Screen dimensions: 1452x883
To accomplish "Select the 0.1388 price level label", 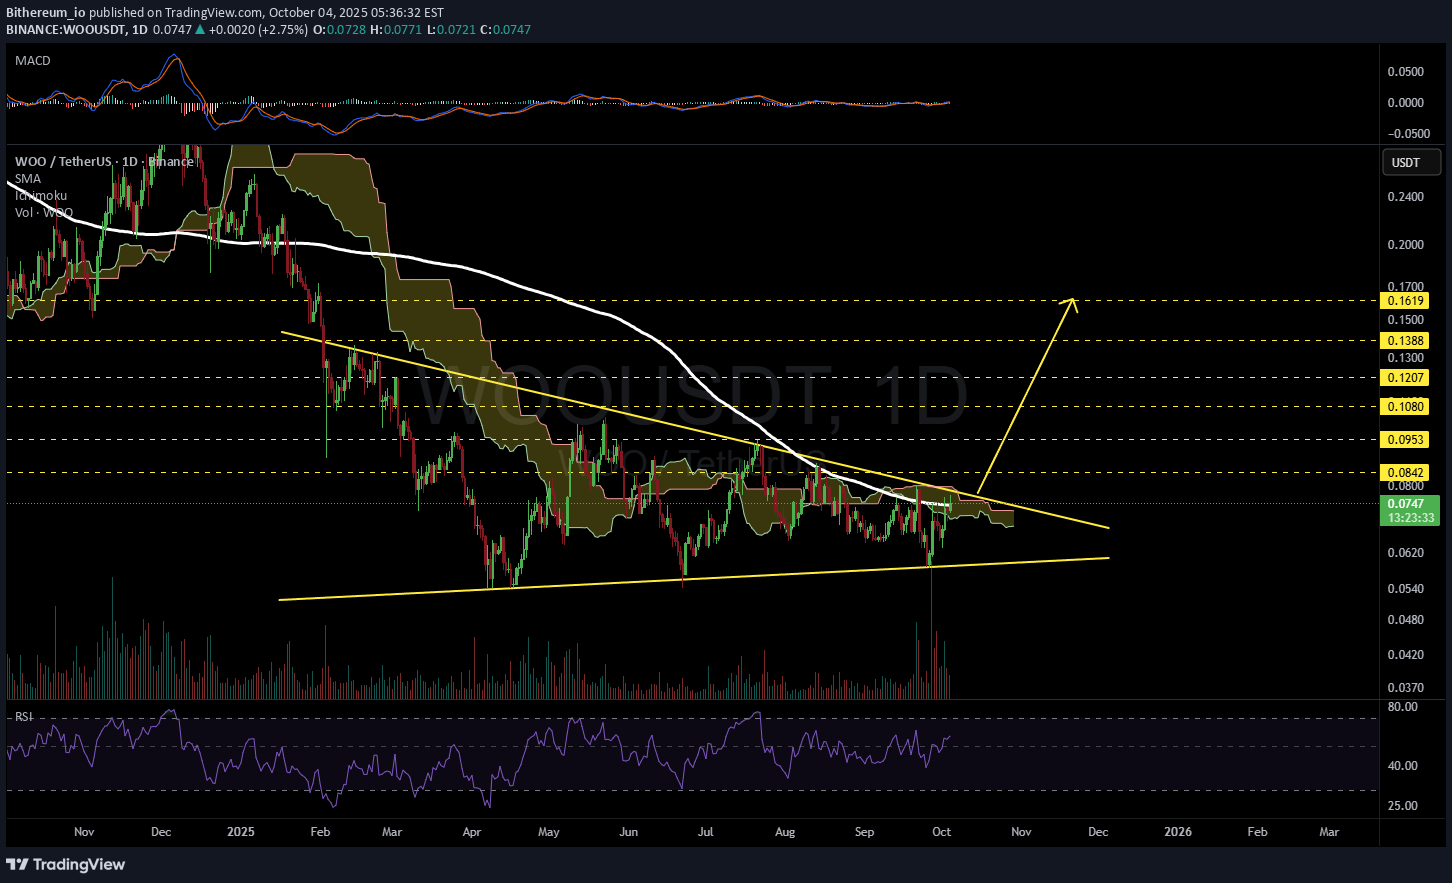I will click(1404, 341).
